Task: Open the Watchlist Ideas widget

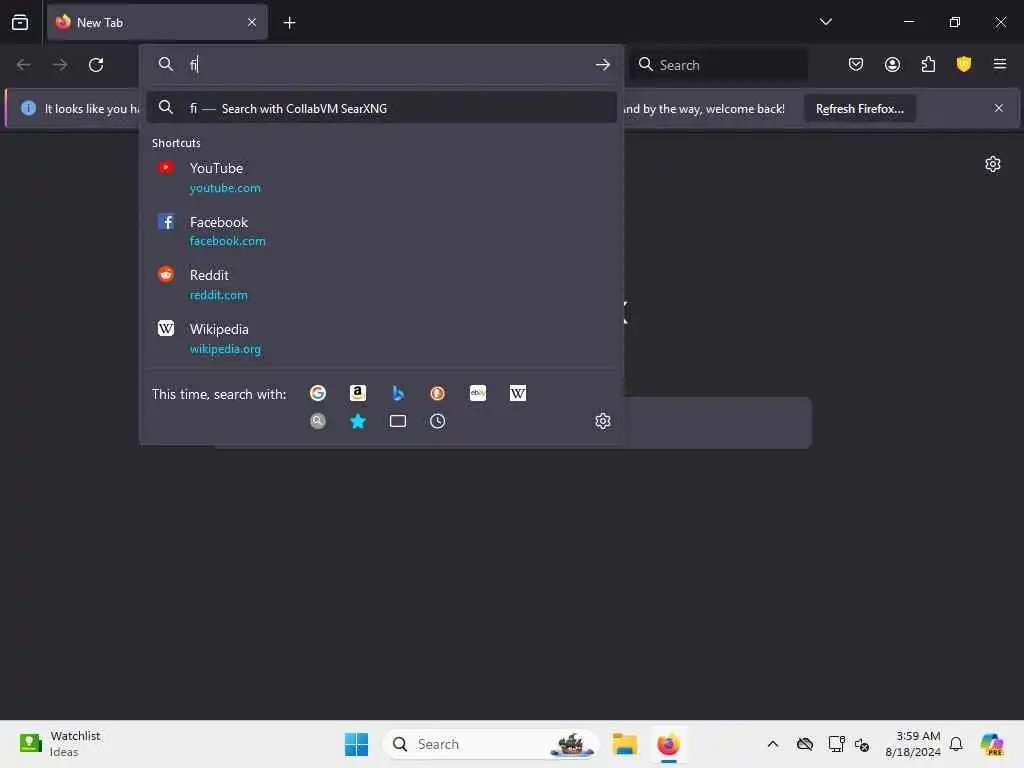Action: point(60,744)
